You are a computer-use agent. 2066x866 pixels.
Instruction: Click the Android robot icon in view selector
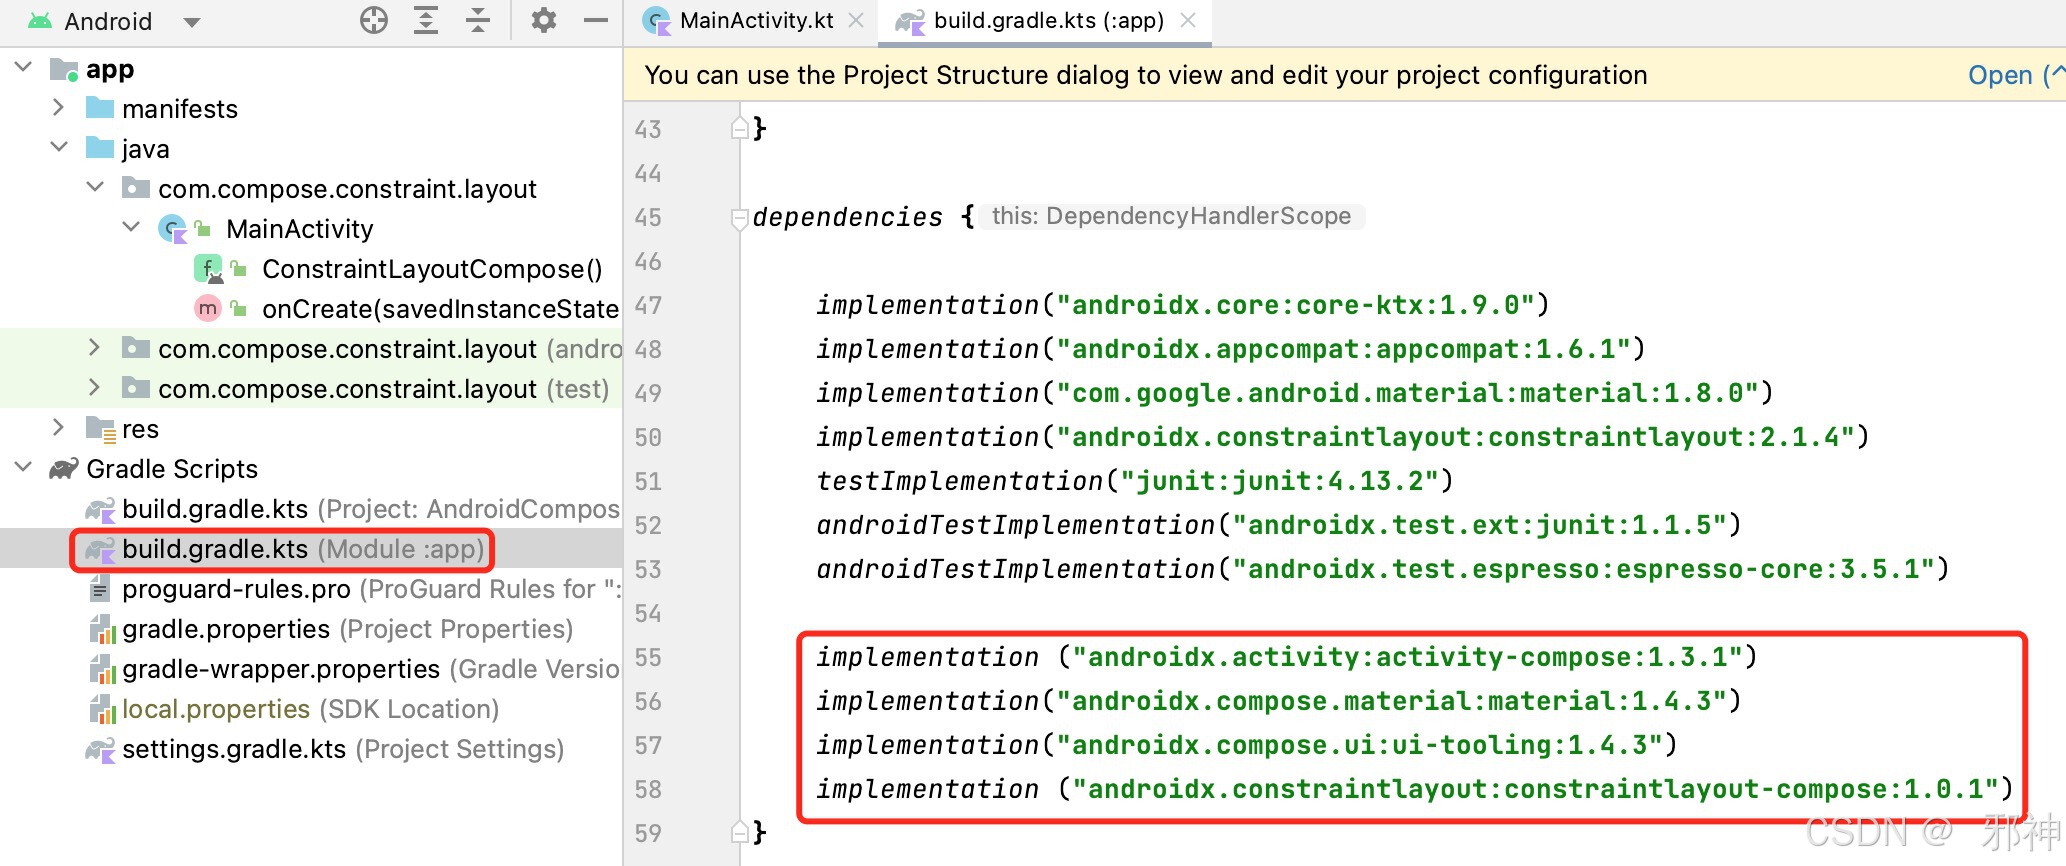[x=40, y=21]
